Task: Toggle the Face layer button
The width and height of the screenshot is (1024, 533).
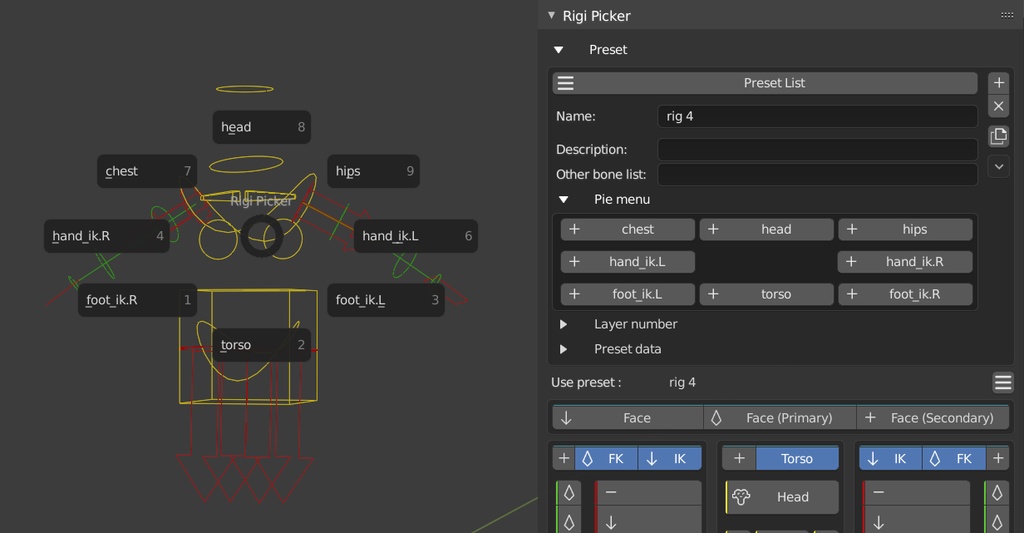Action: 628,418
